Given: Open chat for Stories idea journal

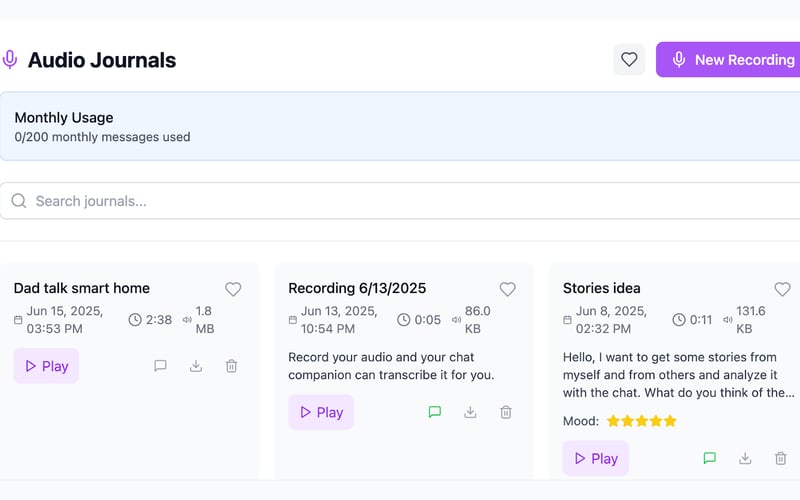Looking at the screenshot, I should click(x=710, y=458).
